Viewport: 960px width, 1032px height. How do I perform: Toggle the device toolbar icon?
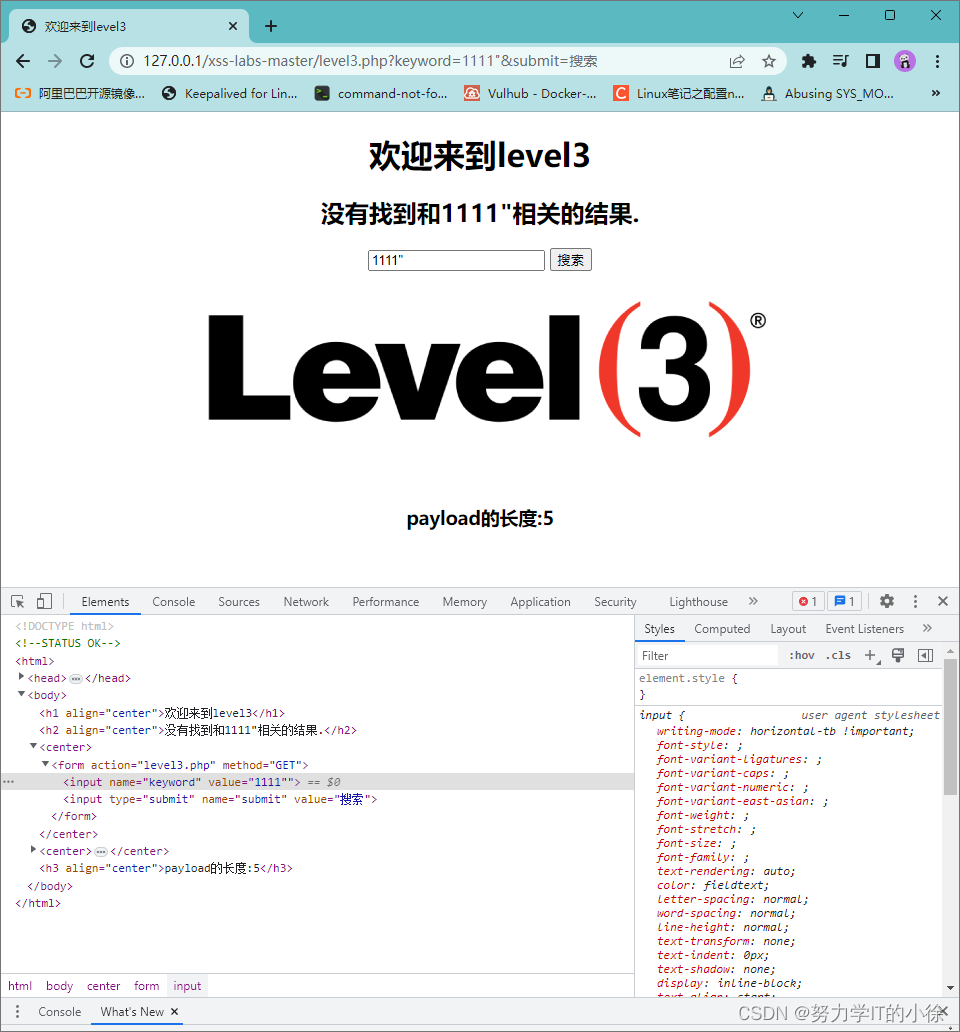pyautogui.click(x=44, y=602)
